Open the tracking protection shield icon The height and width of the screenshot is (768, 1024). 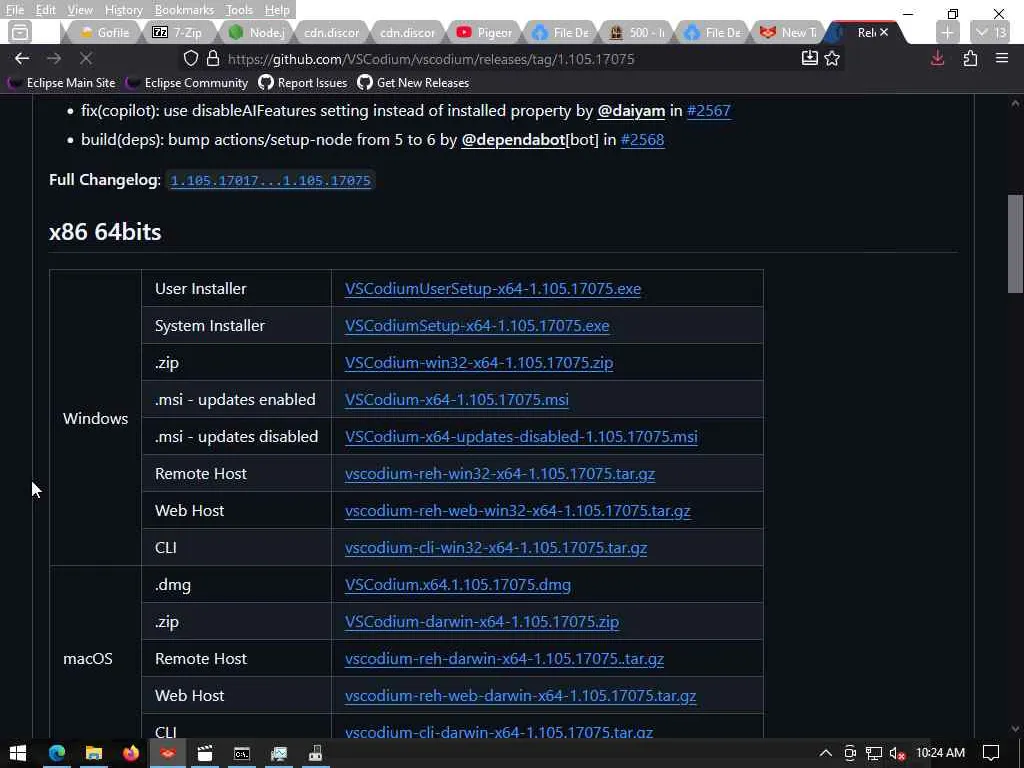tap(191, 59)
